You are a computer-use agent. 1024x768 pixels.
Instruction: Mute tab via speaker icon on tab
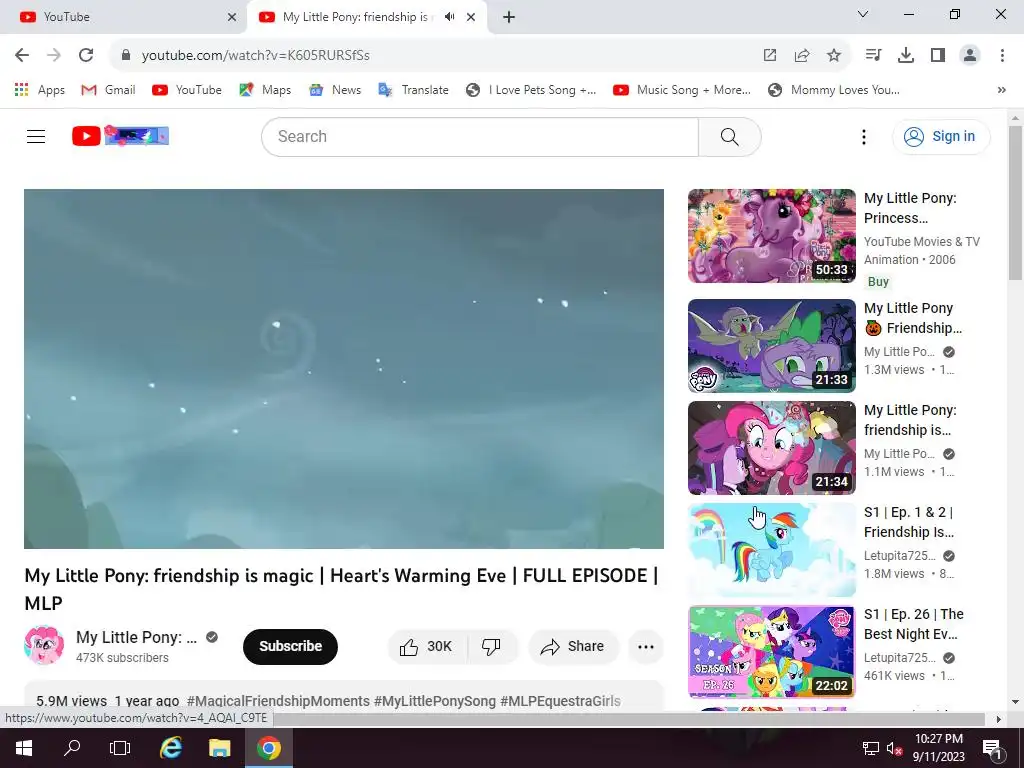(449, 17)
